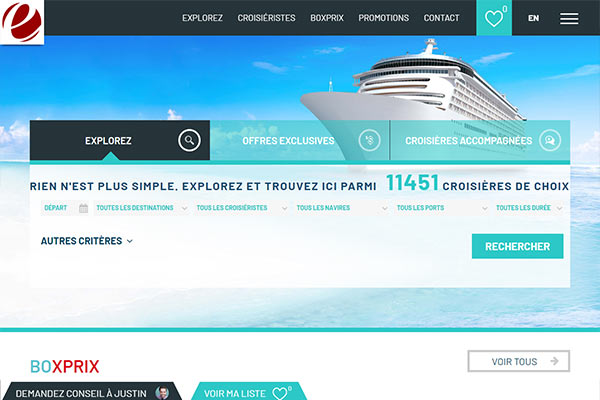Viewport: 600px width, 400px height.
Task: Click the chat icon on Croisières Accompagnées
Action: tap(550, 140)
